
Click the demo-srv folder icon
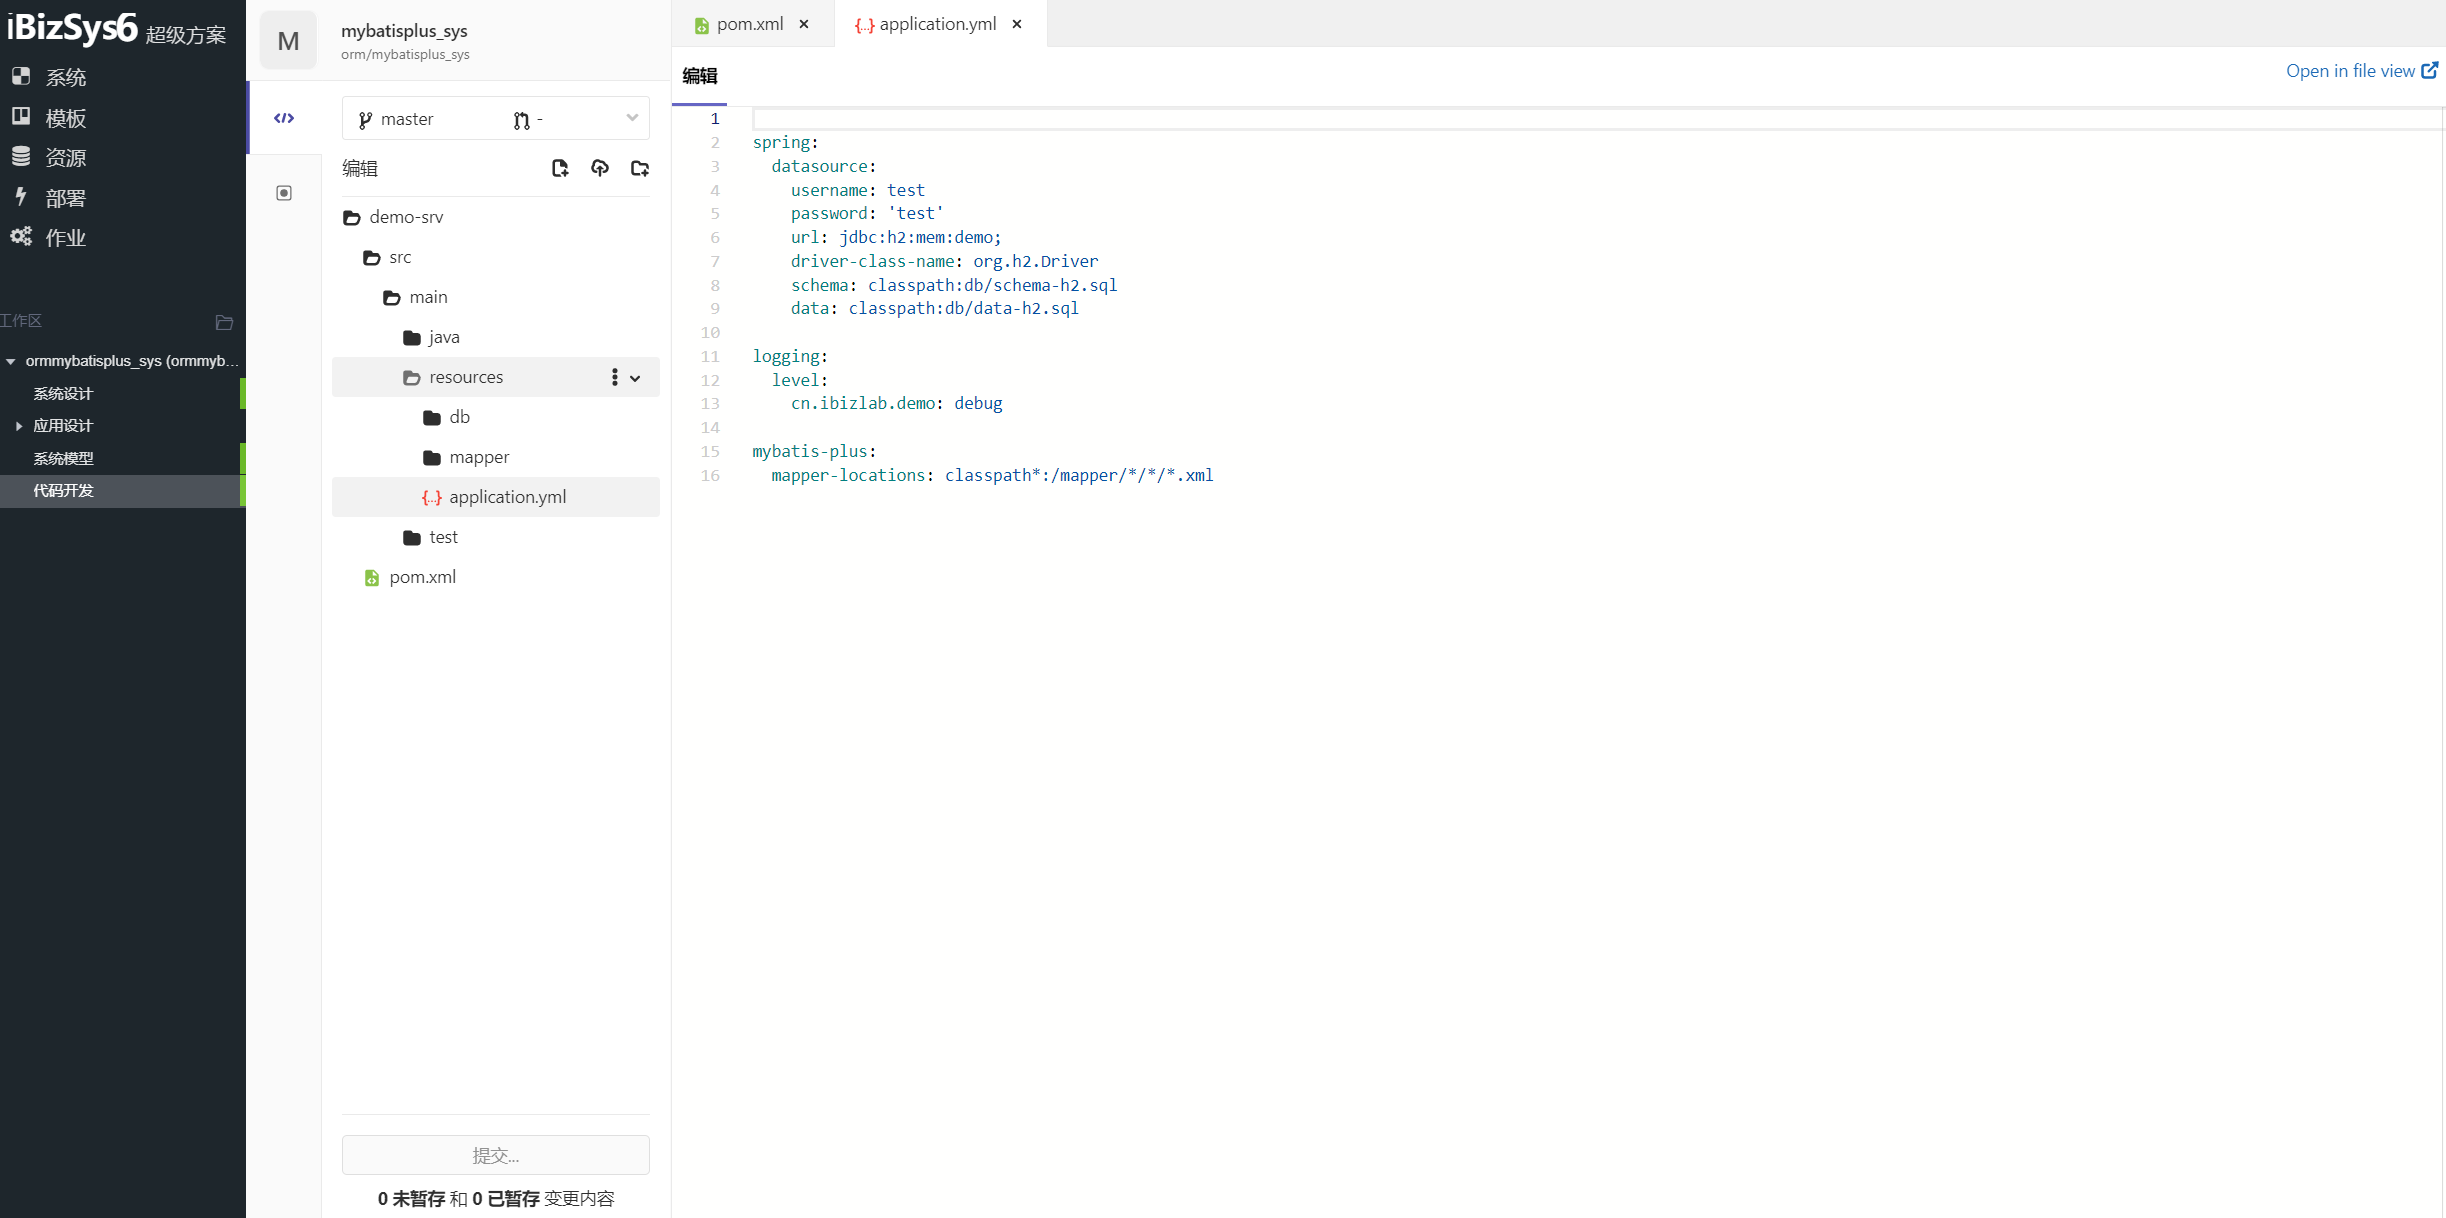(x=352, y=218)
